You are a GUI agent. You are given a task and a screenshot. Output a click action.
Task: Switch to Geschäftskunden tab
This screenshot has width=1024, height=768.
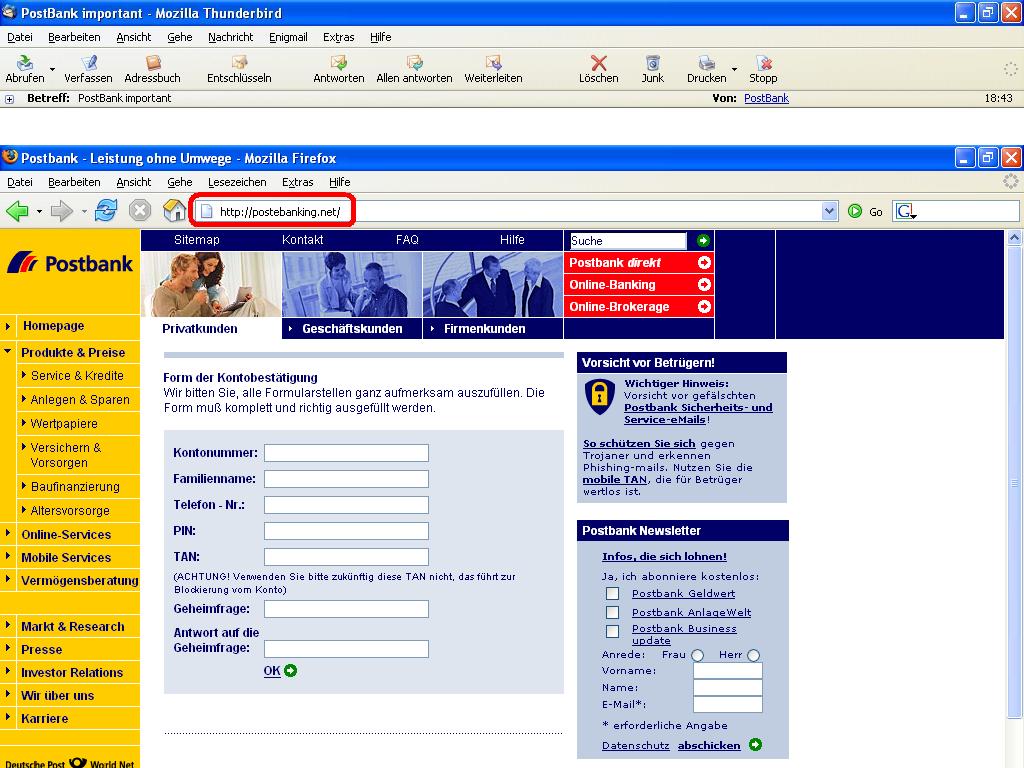352,328
